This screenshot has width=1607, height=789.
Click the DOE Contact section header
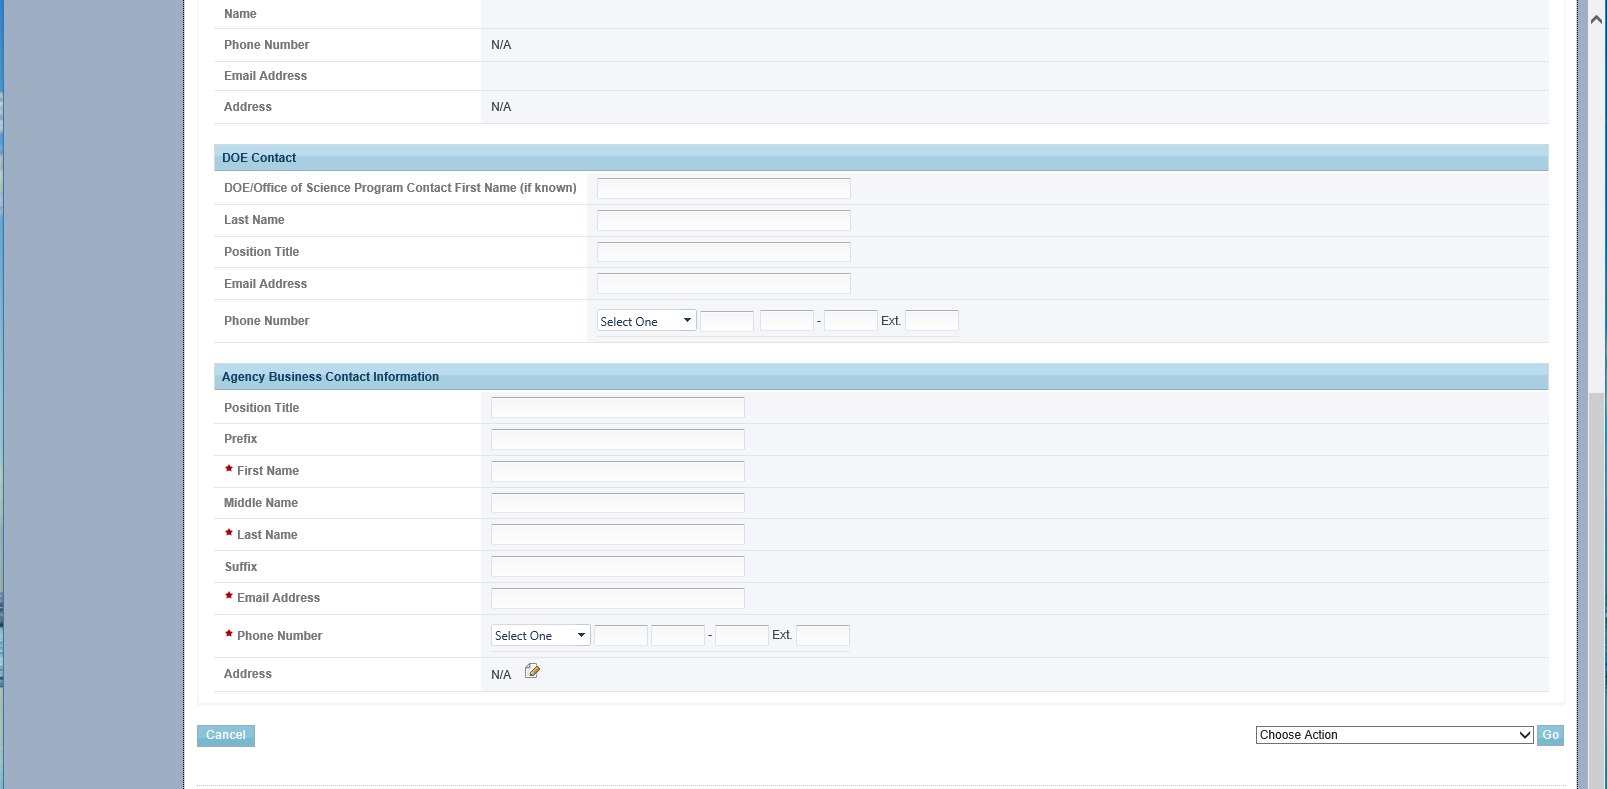click(x=881, y=158)
